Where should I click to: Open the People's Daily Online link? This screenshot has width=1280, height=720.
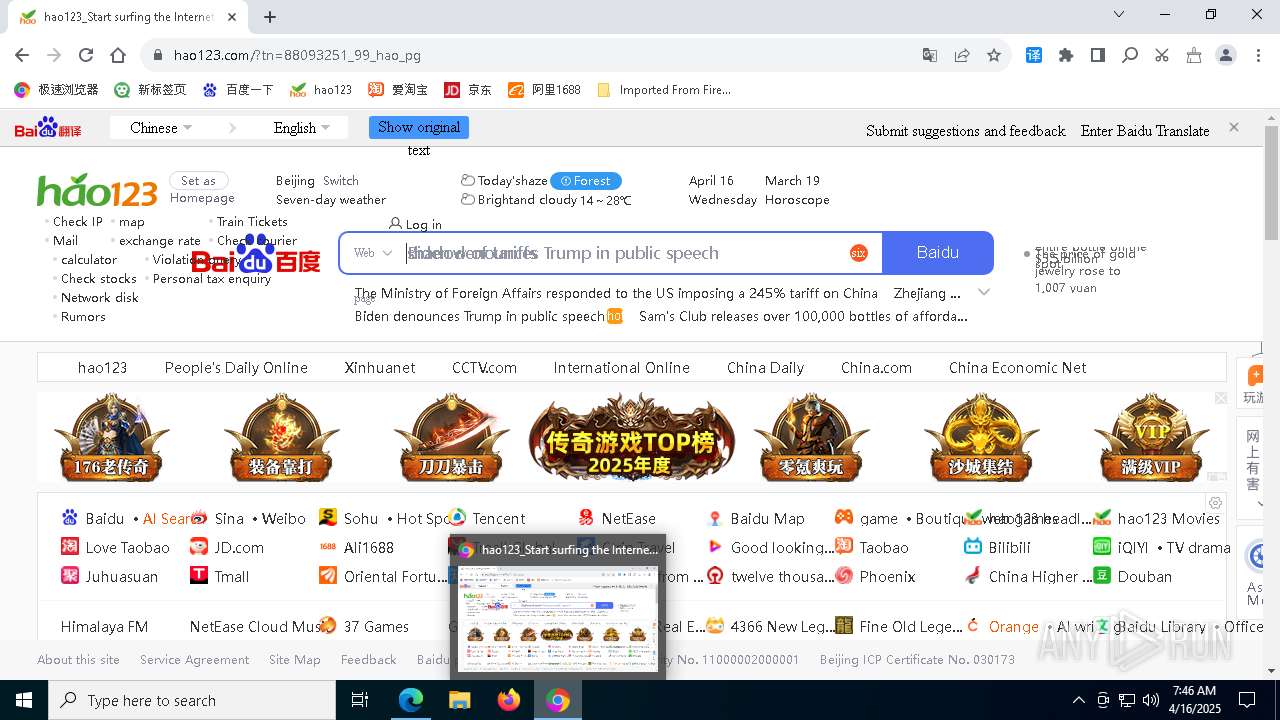236,367
